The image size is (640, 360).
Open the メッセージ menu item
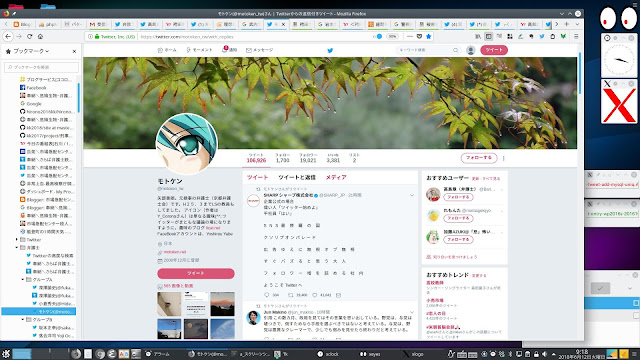click(260, 50)
